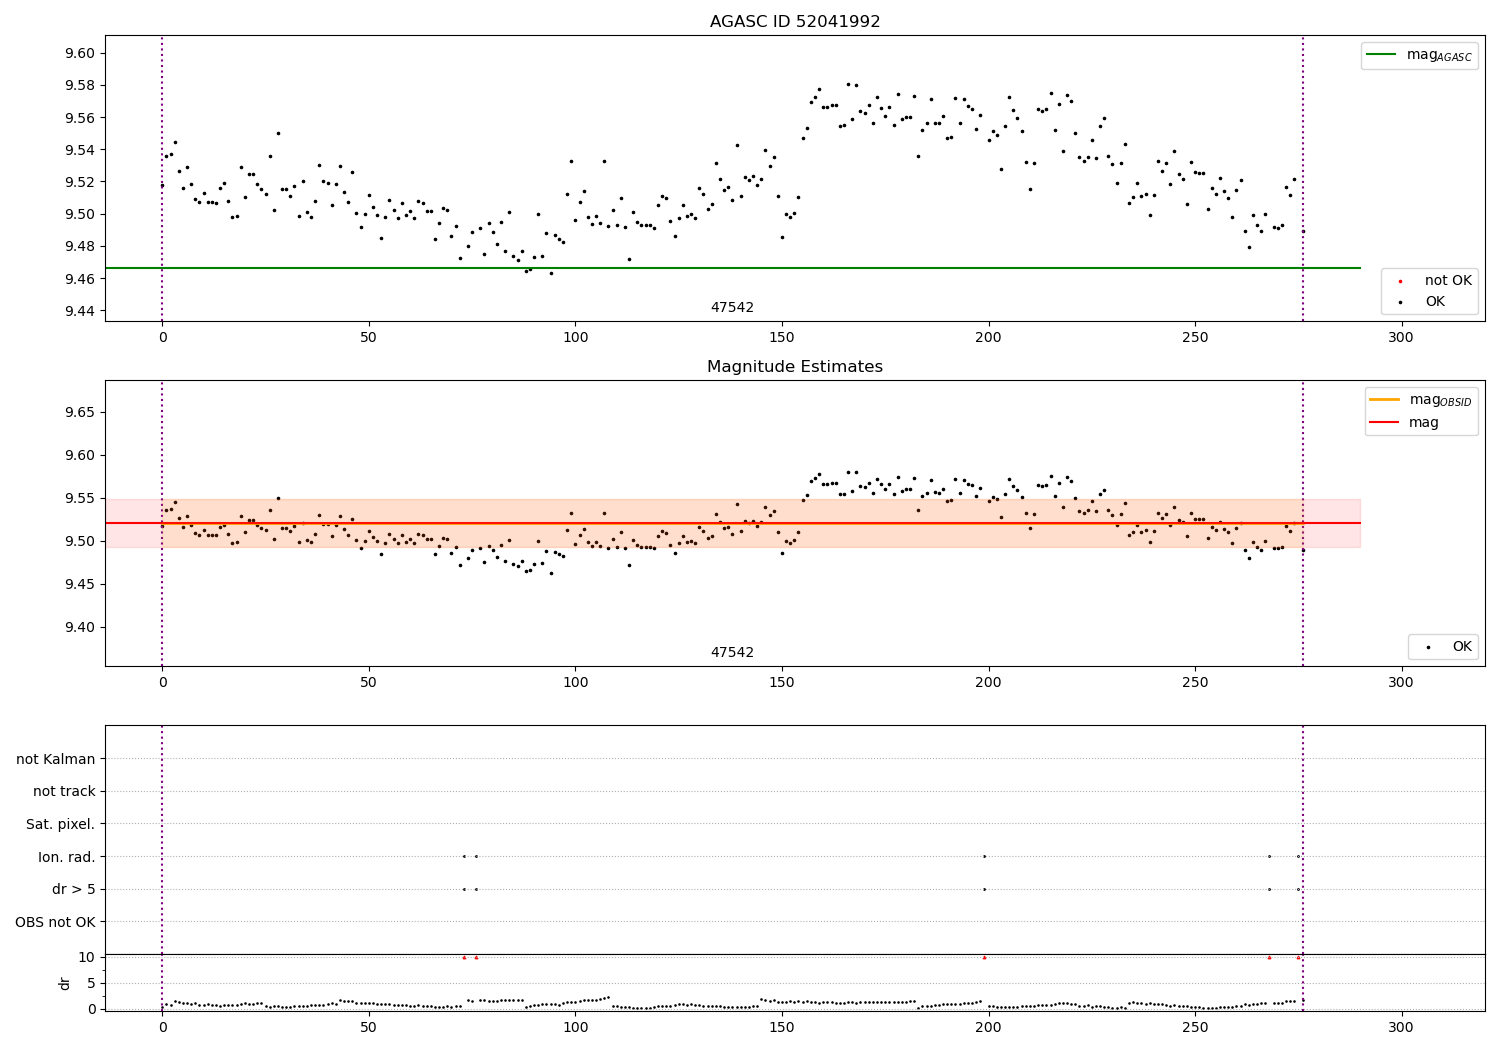Viewport: 1500px width, 1050px height.
Task: Click the 9.56 y-axis tick label
Action: [80, 118]
